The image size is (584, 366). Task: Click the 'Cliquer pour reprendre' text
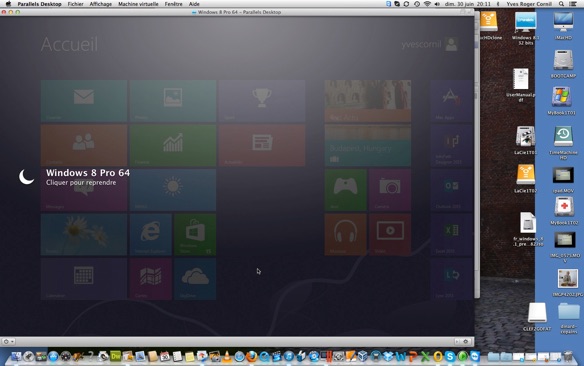tap(81, 183)
